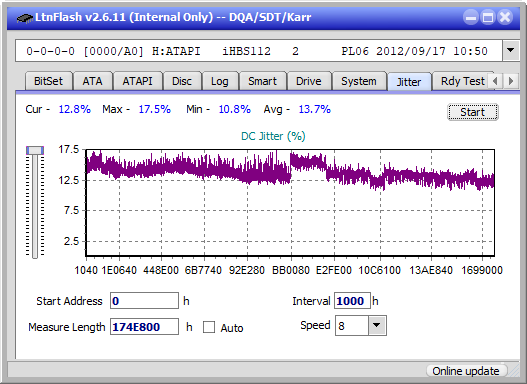Click the Measure Length input field
Screen dimensions: 527x384
point(145,327)
